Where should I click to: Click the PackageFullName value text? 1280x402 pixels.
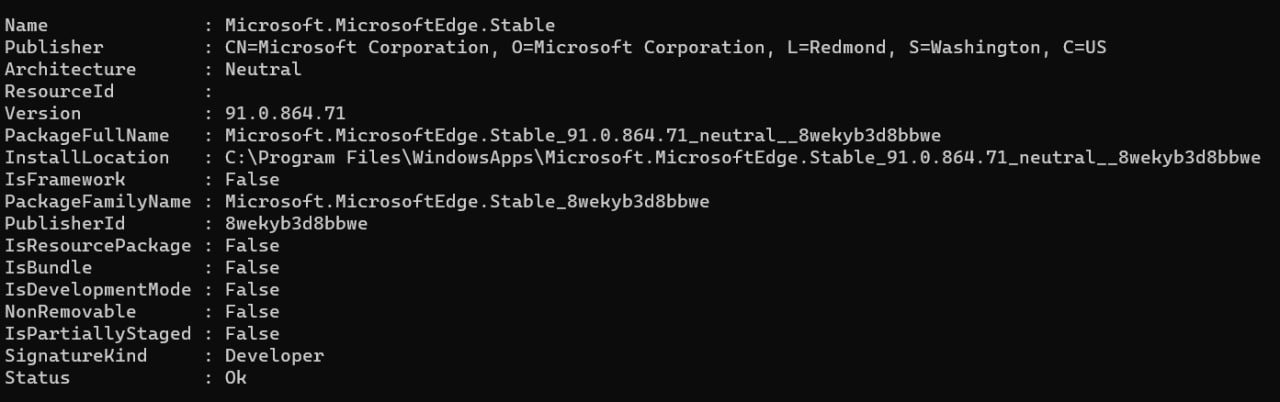pyautogui.click(x=583, y=135)
